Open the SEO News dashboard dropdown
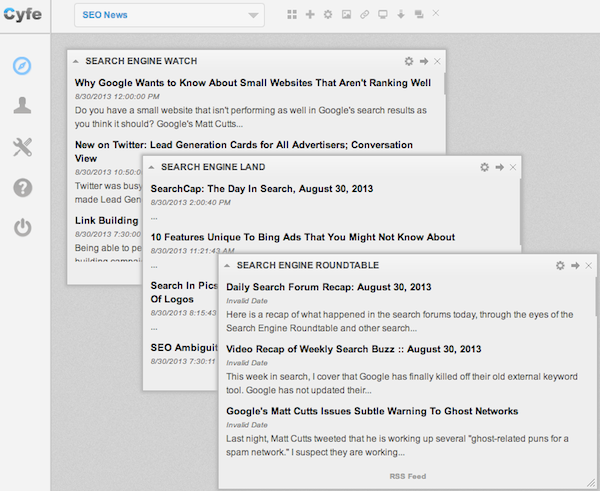The height and width of the screenshot is (491, 600). click(x=169, y=15)
